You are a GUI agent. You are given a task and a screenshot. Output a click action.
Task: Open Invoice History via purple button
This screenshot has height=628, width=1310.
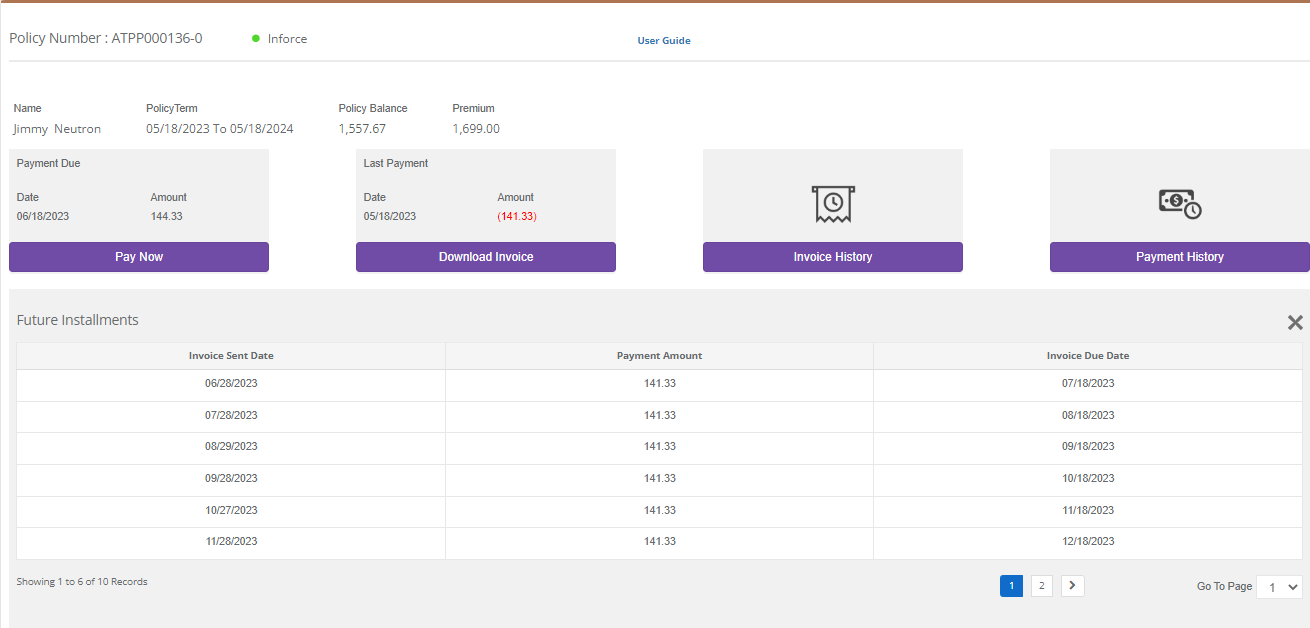tap(832, 257)
